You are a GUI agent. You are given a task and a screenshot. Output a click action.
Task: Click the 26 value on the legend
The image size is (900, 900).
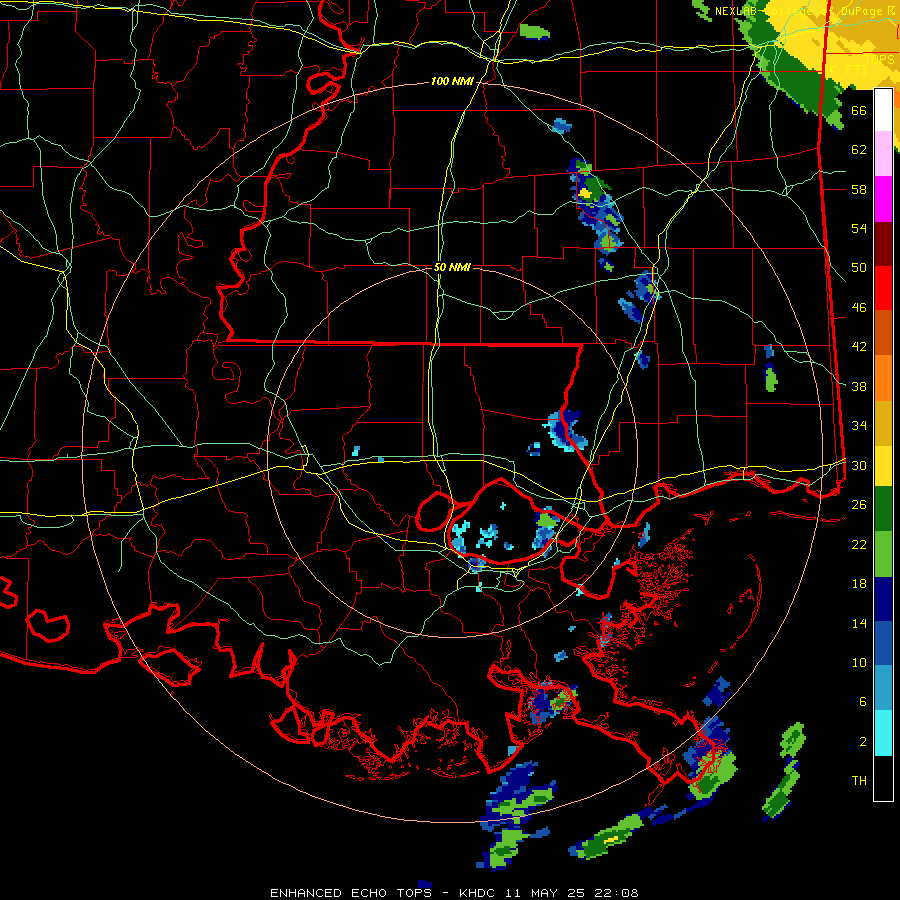(859, 505)
